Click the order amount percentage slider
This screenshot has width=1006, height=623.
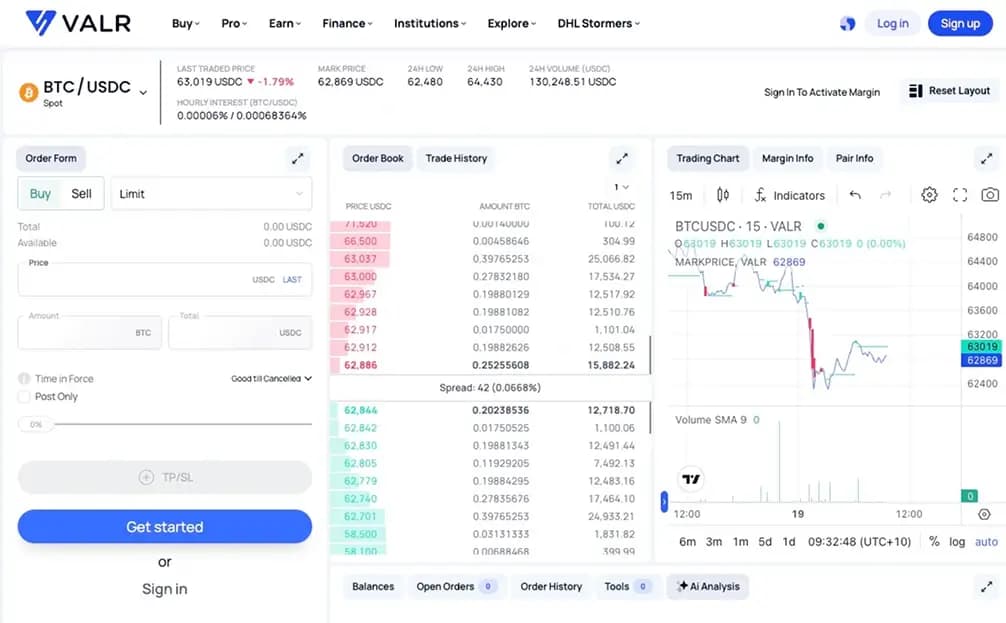[x=166, y=424]
